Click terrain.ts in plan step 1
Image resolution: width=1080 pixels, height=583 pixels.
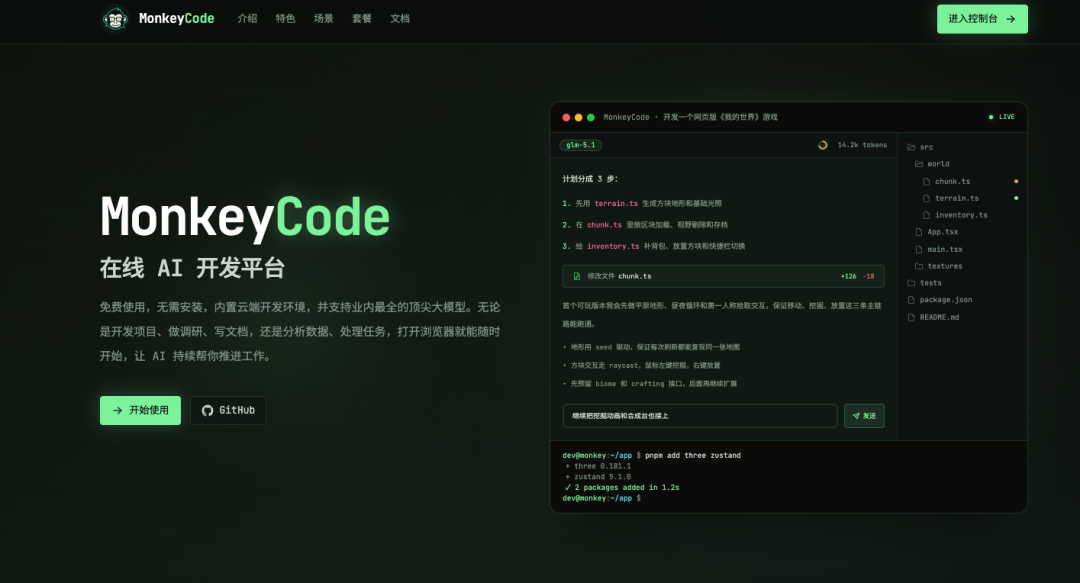(616, 204)
